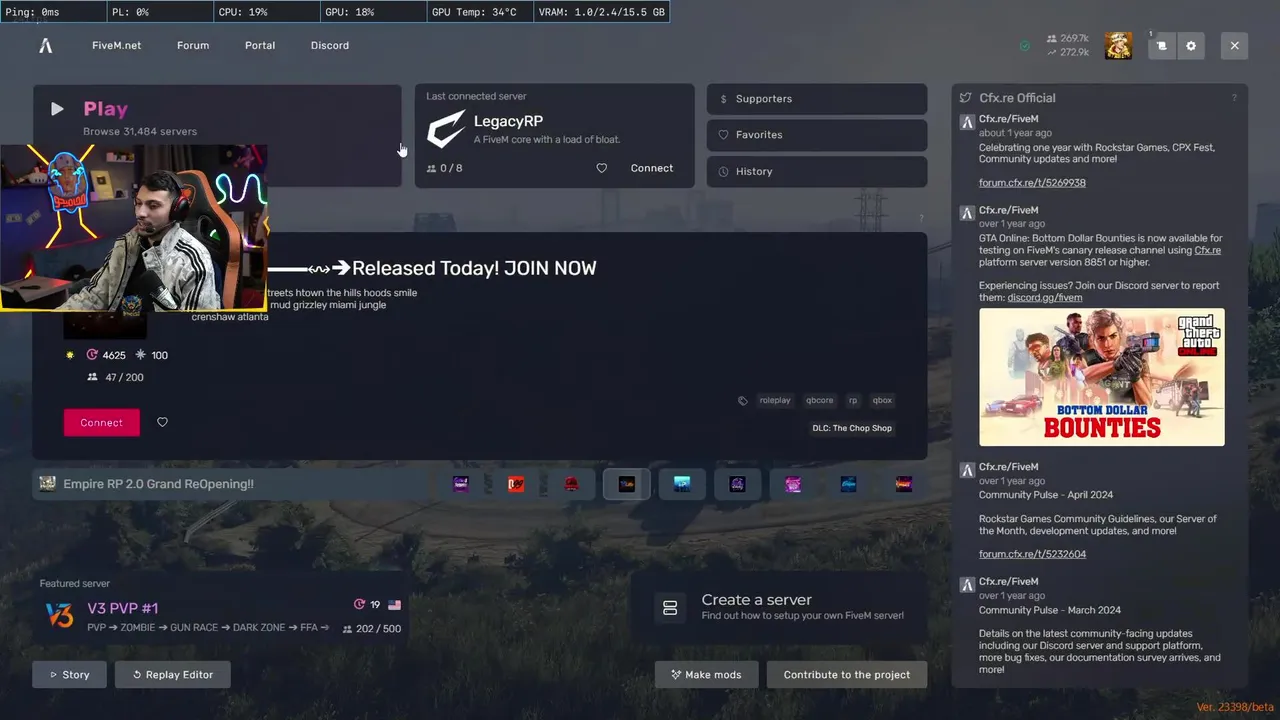
Task: Click the server stack icon
Action: pos(670,607)
